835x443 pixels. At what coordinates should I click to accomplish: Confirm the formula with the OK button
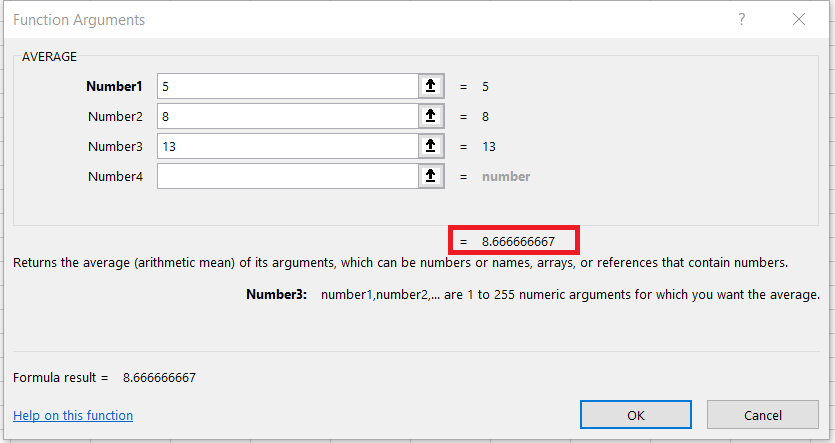pos(635,415)
